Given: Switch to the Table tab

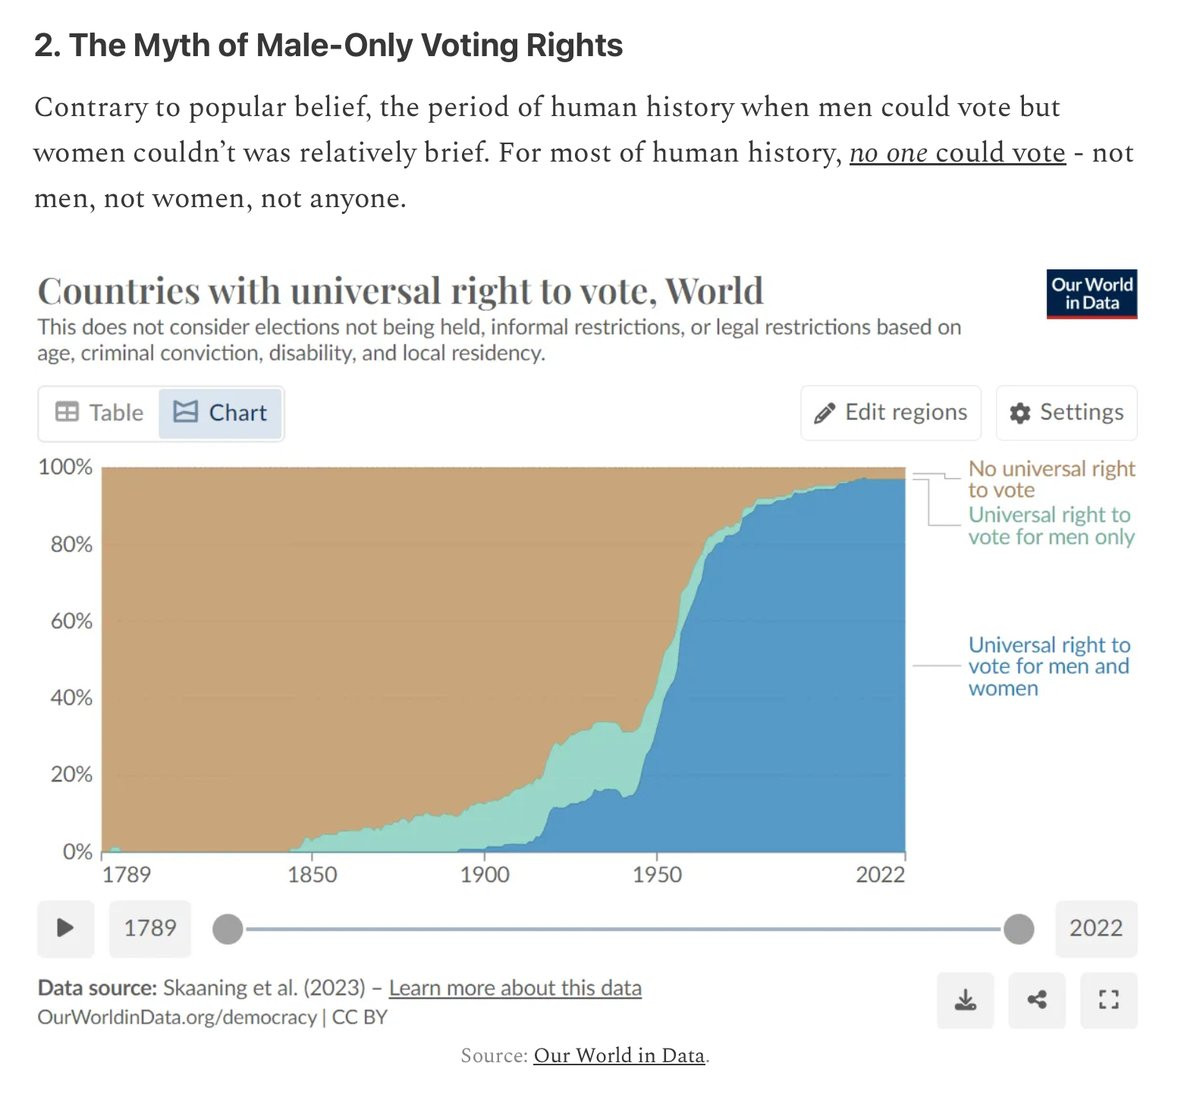Looking at the screenshot, I should point(99,412).
